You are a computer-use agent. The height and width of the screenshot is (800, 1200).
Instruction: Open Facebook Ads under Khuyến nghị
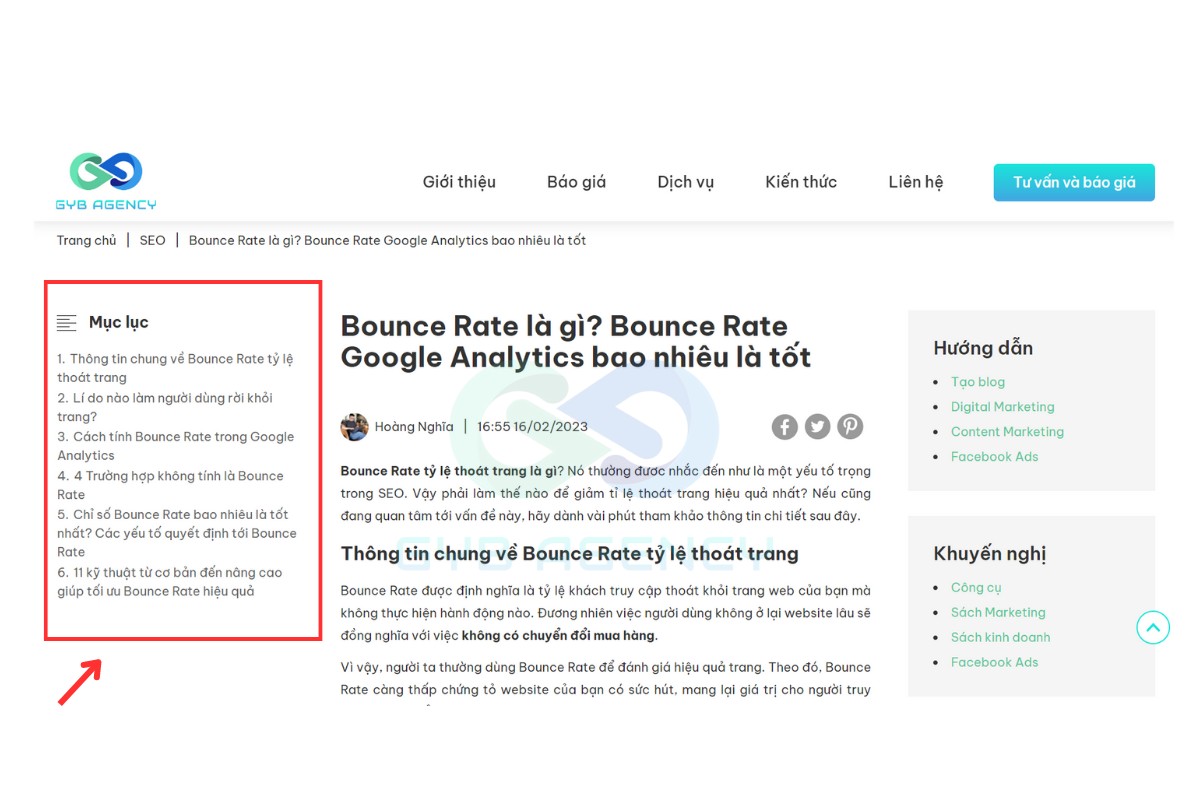(995, 663)
